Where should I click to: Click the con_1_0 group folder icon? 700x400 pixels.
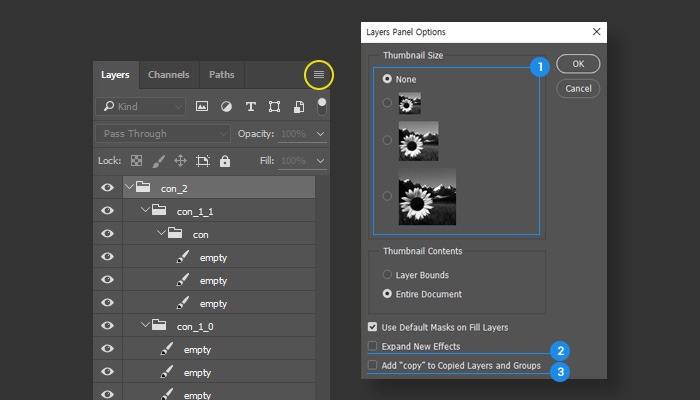(159, 325)
